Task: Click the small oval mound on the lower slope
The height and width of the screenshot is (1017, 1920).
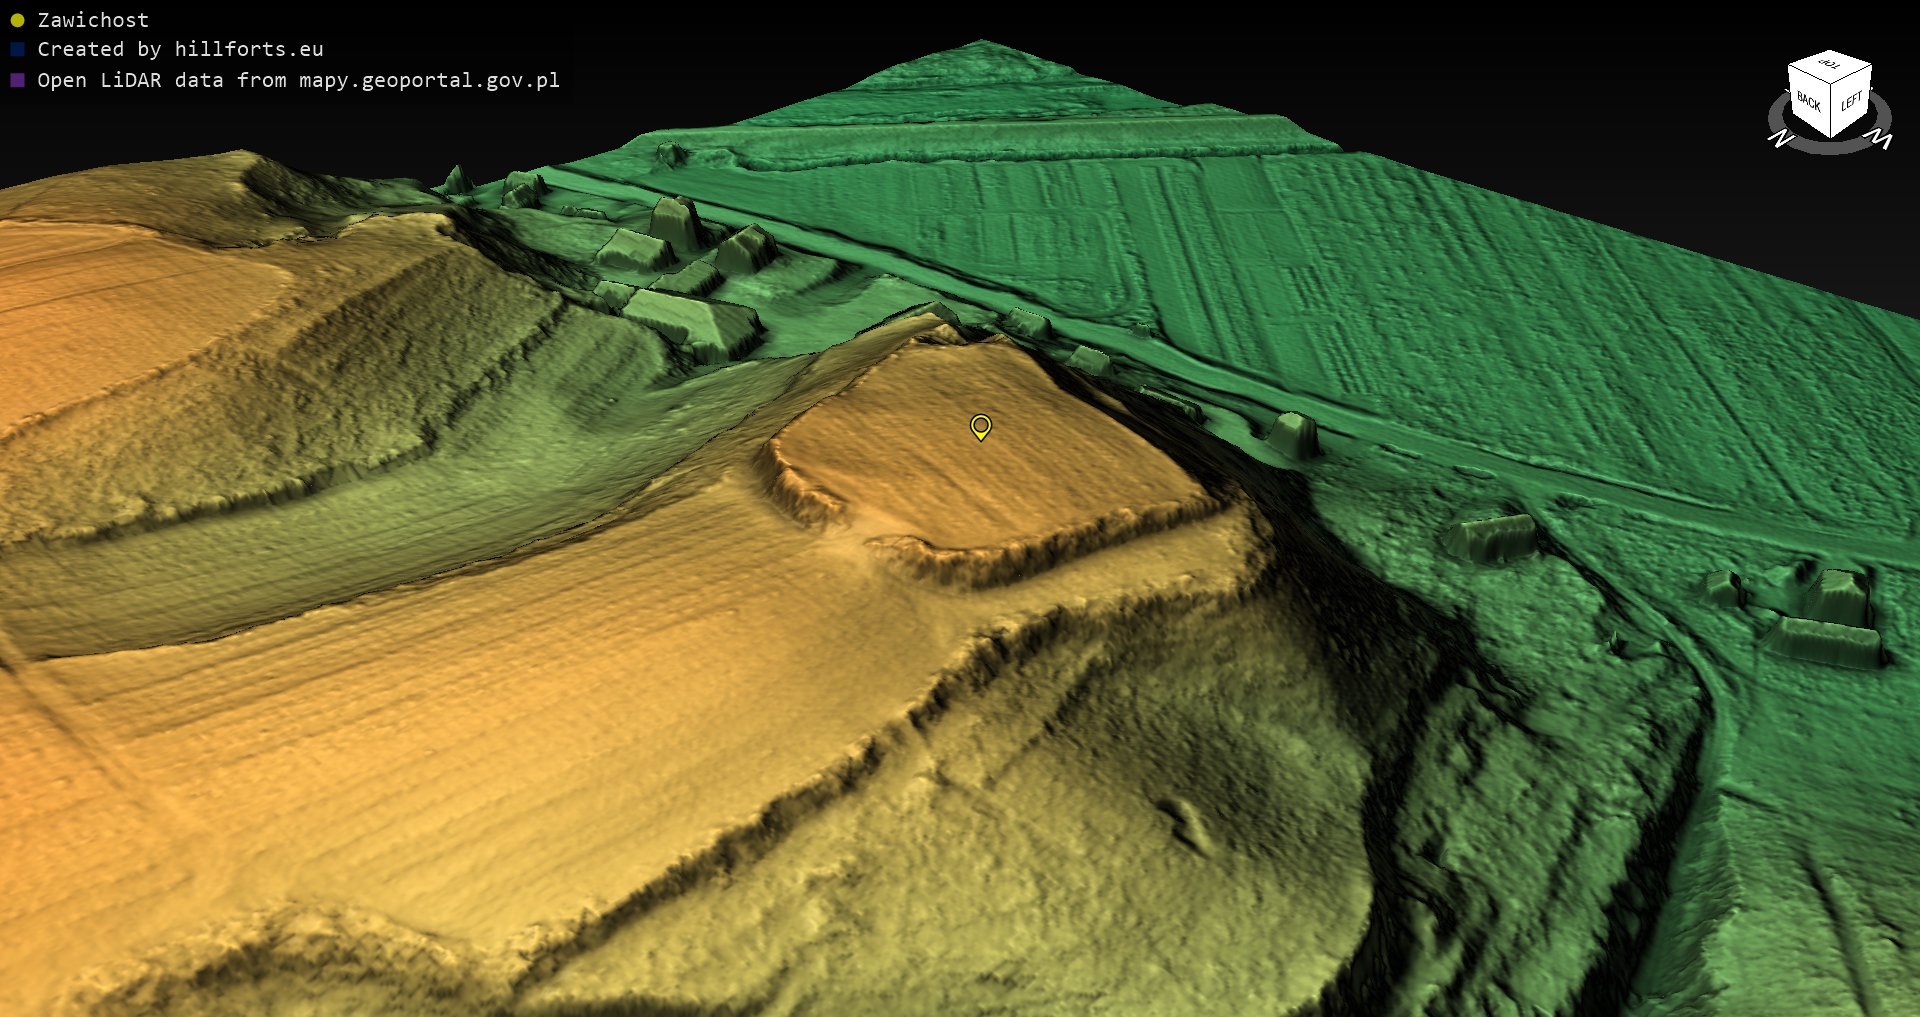Action: coord(1188,822)
